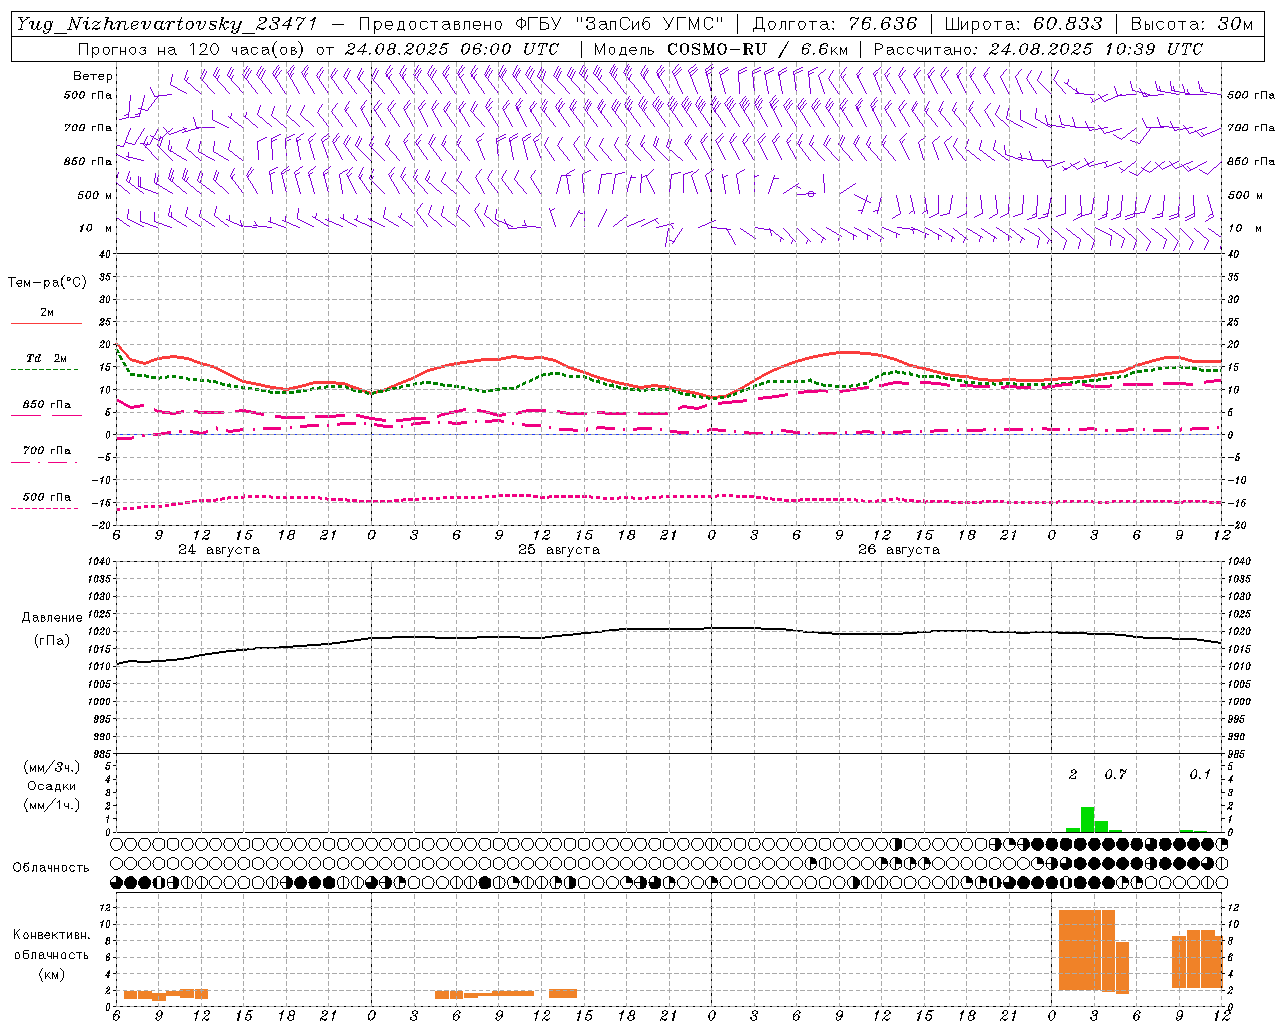Click the 'Ветер' wind panel label
The height and width of the screenshot is (1024, 1280).
(93, 76)
